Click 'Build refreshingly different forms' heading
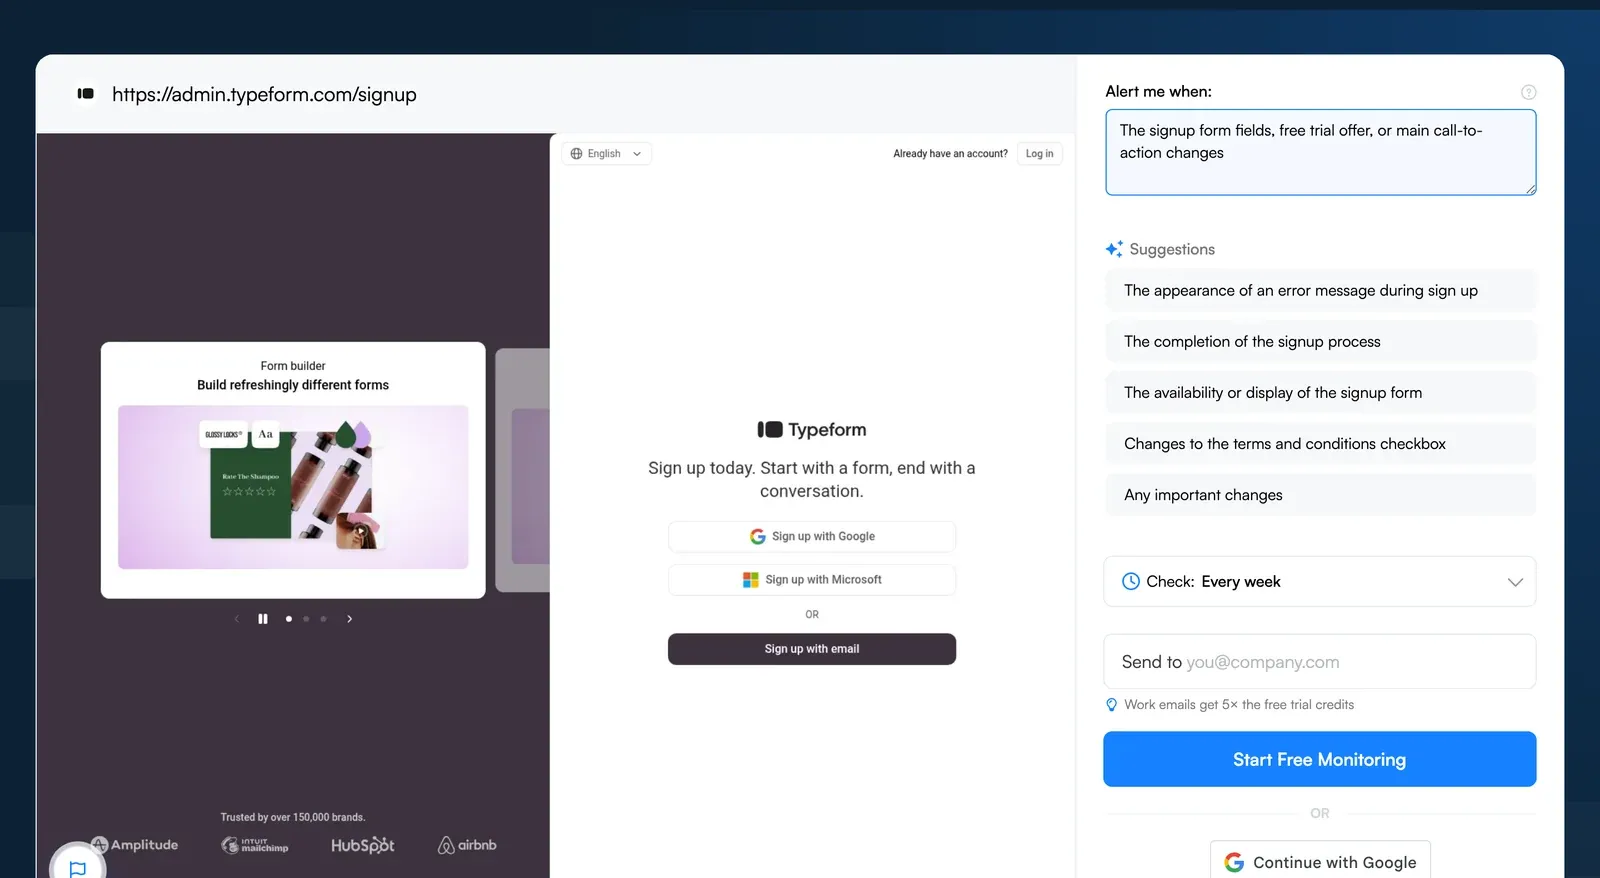1600x878 pixels. coord(293,385)
